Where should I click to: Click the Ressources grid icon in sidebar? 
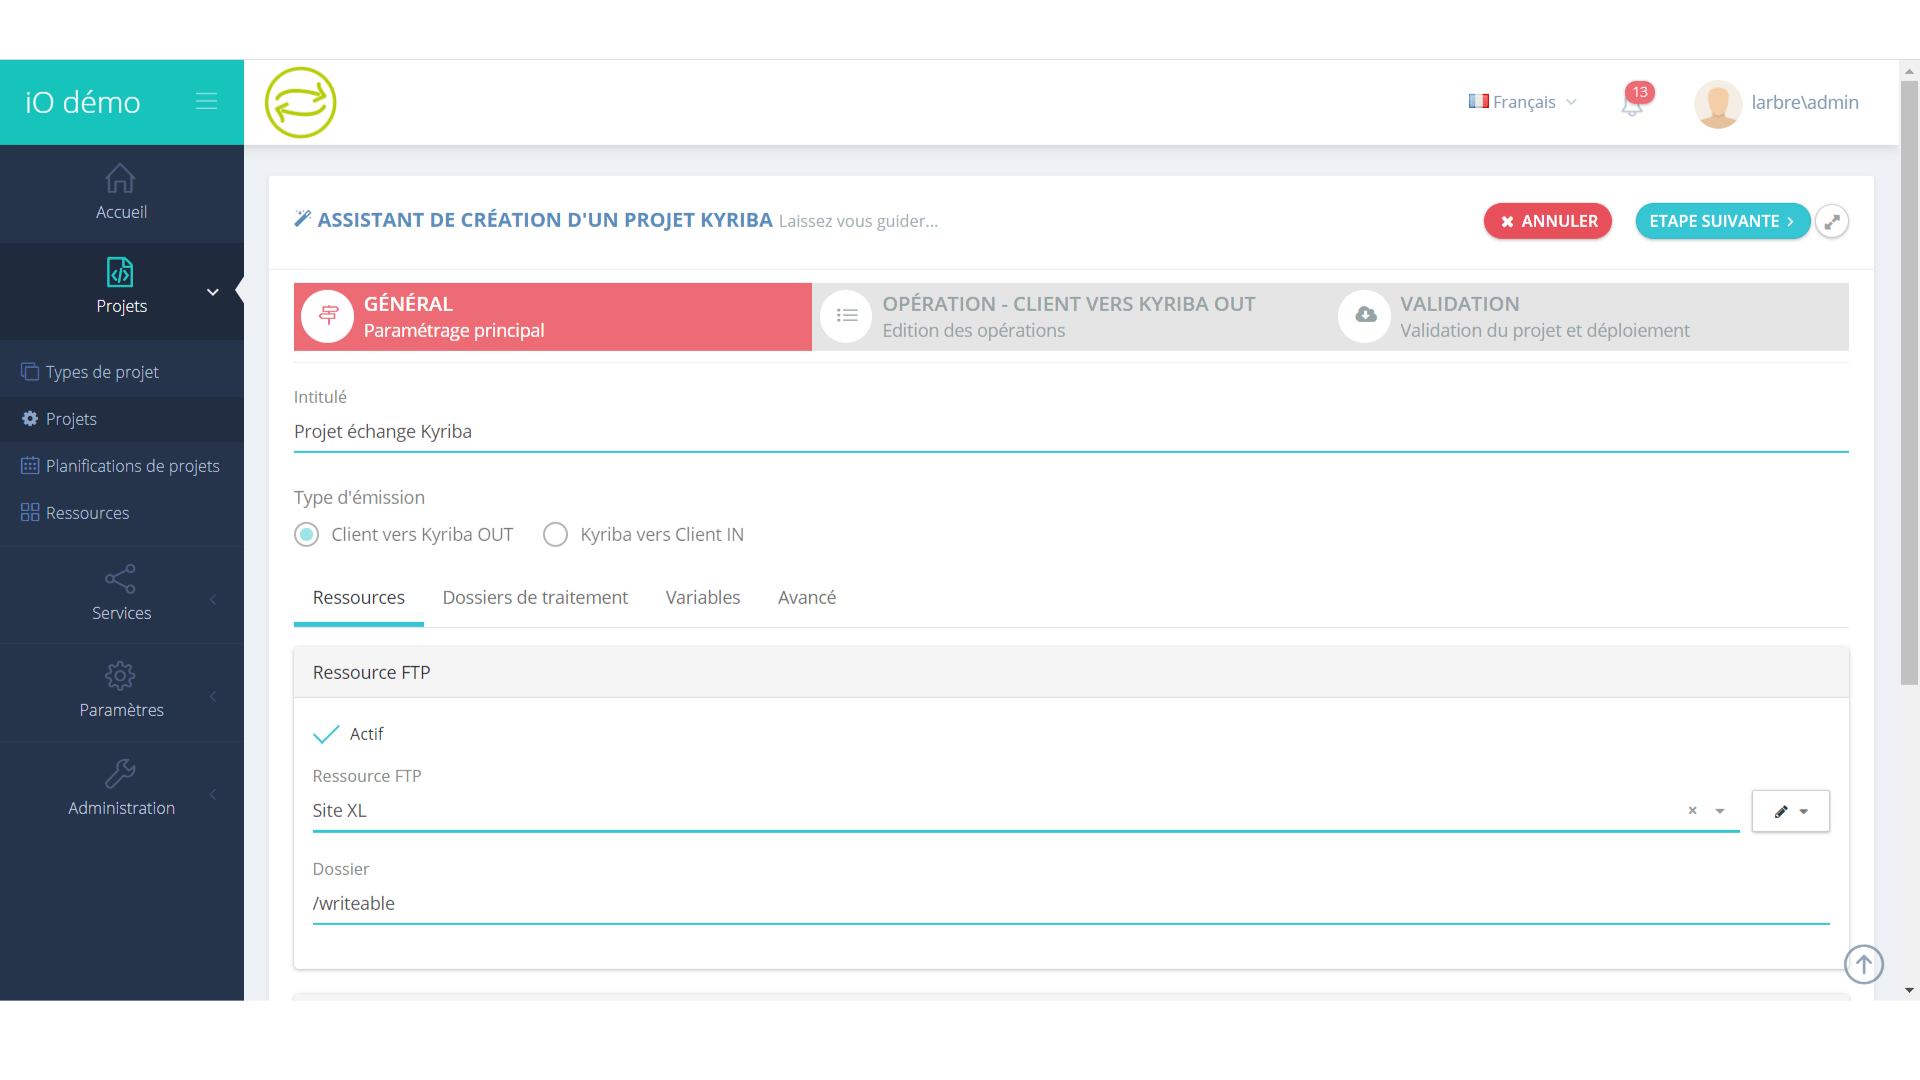coord(30,513)
